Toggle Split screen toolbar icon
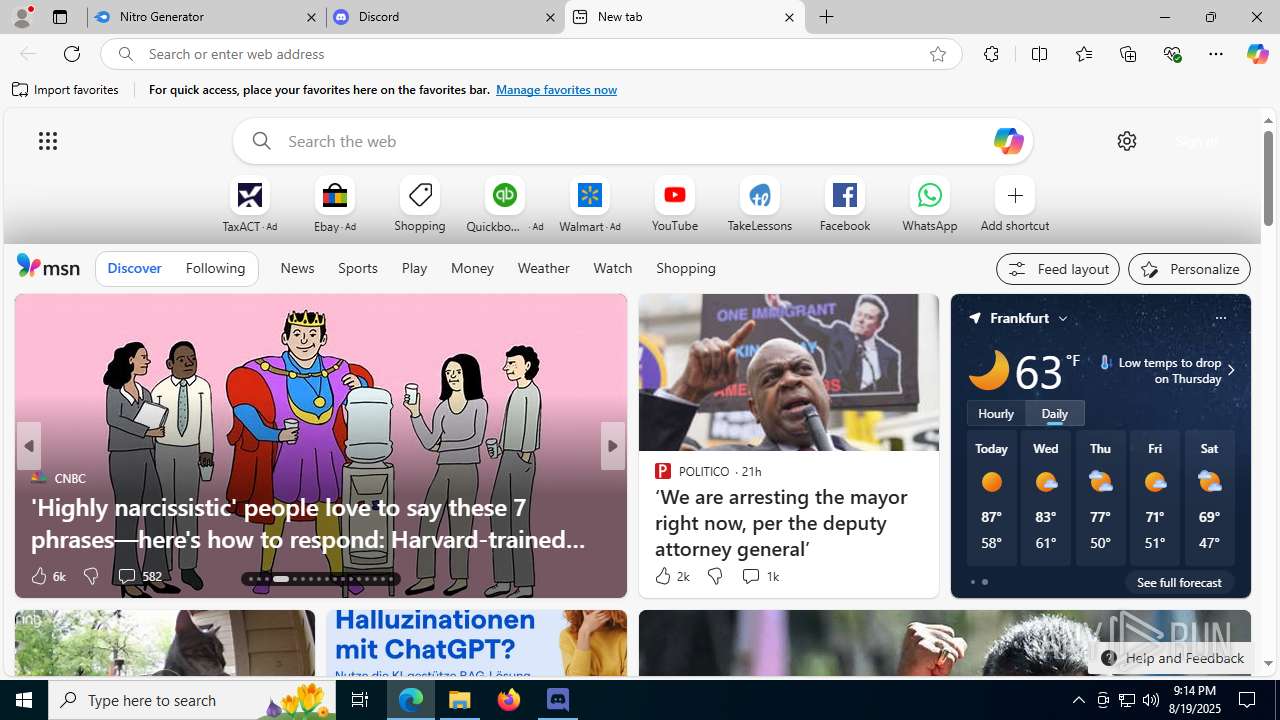This screenshot has height=720, width=1280. coord(1039,54)
